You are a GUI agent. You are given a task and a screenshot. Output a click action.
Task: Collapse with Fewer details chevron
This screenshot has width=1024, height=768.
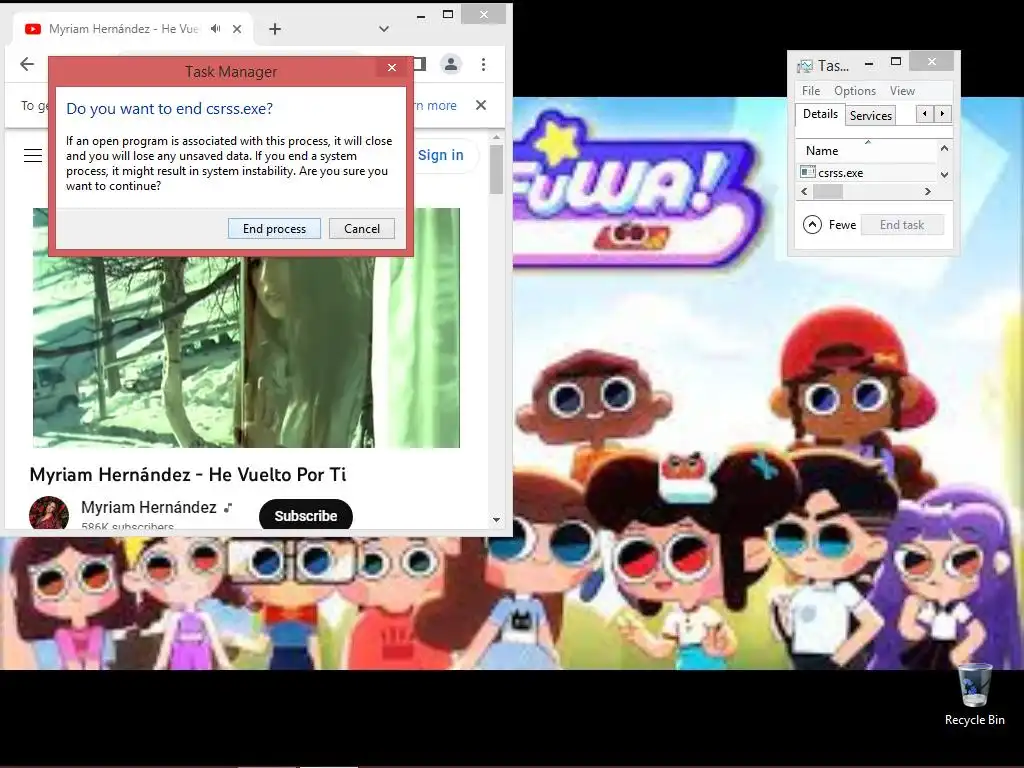coord(812,225)
